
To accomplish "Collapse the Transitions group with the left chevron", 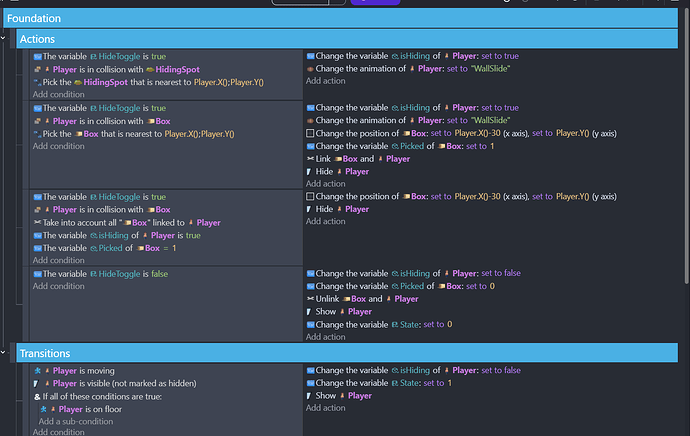I will click(x=11, y=353).
